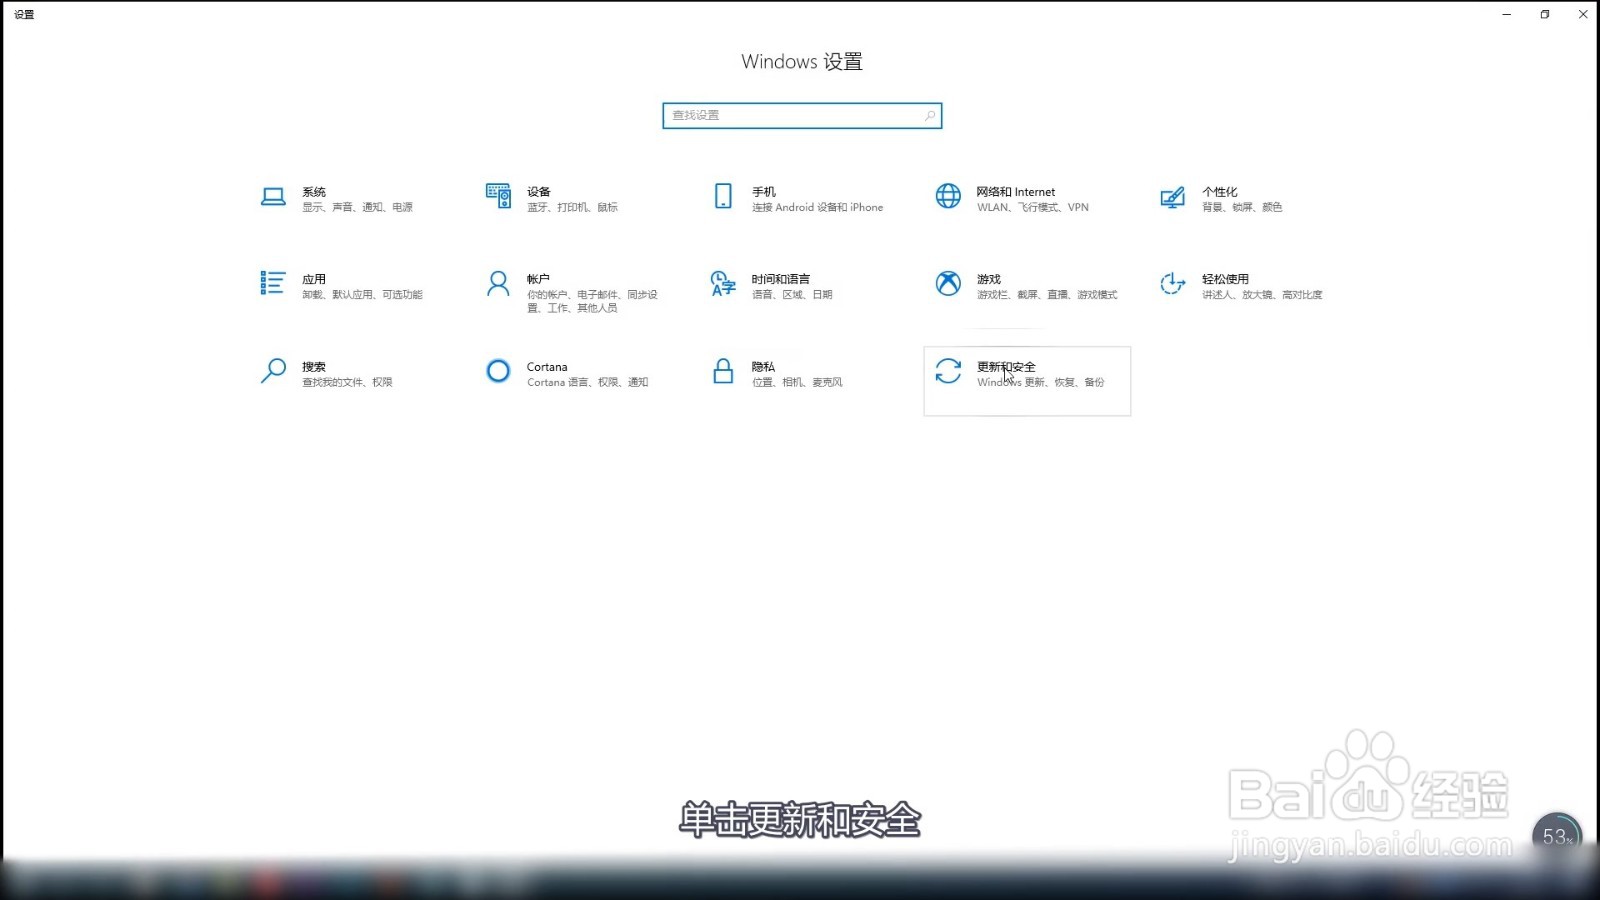Focus the 查找设置 search field
Viewport: 1600px width, 900px height.
(802, 116)
